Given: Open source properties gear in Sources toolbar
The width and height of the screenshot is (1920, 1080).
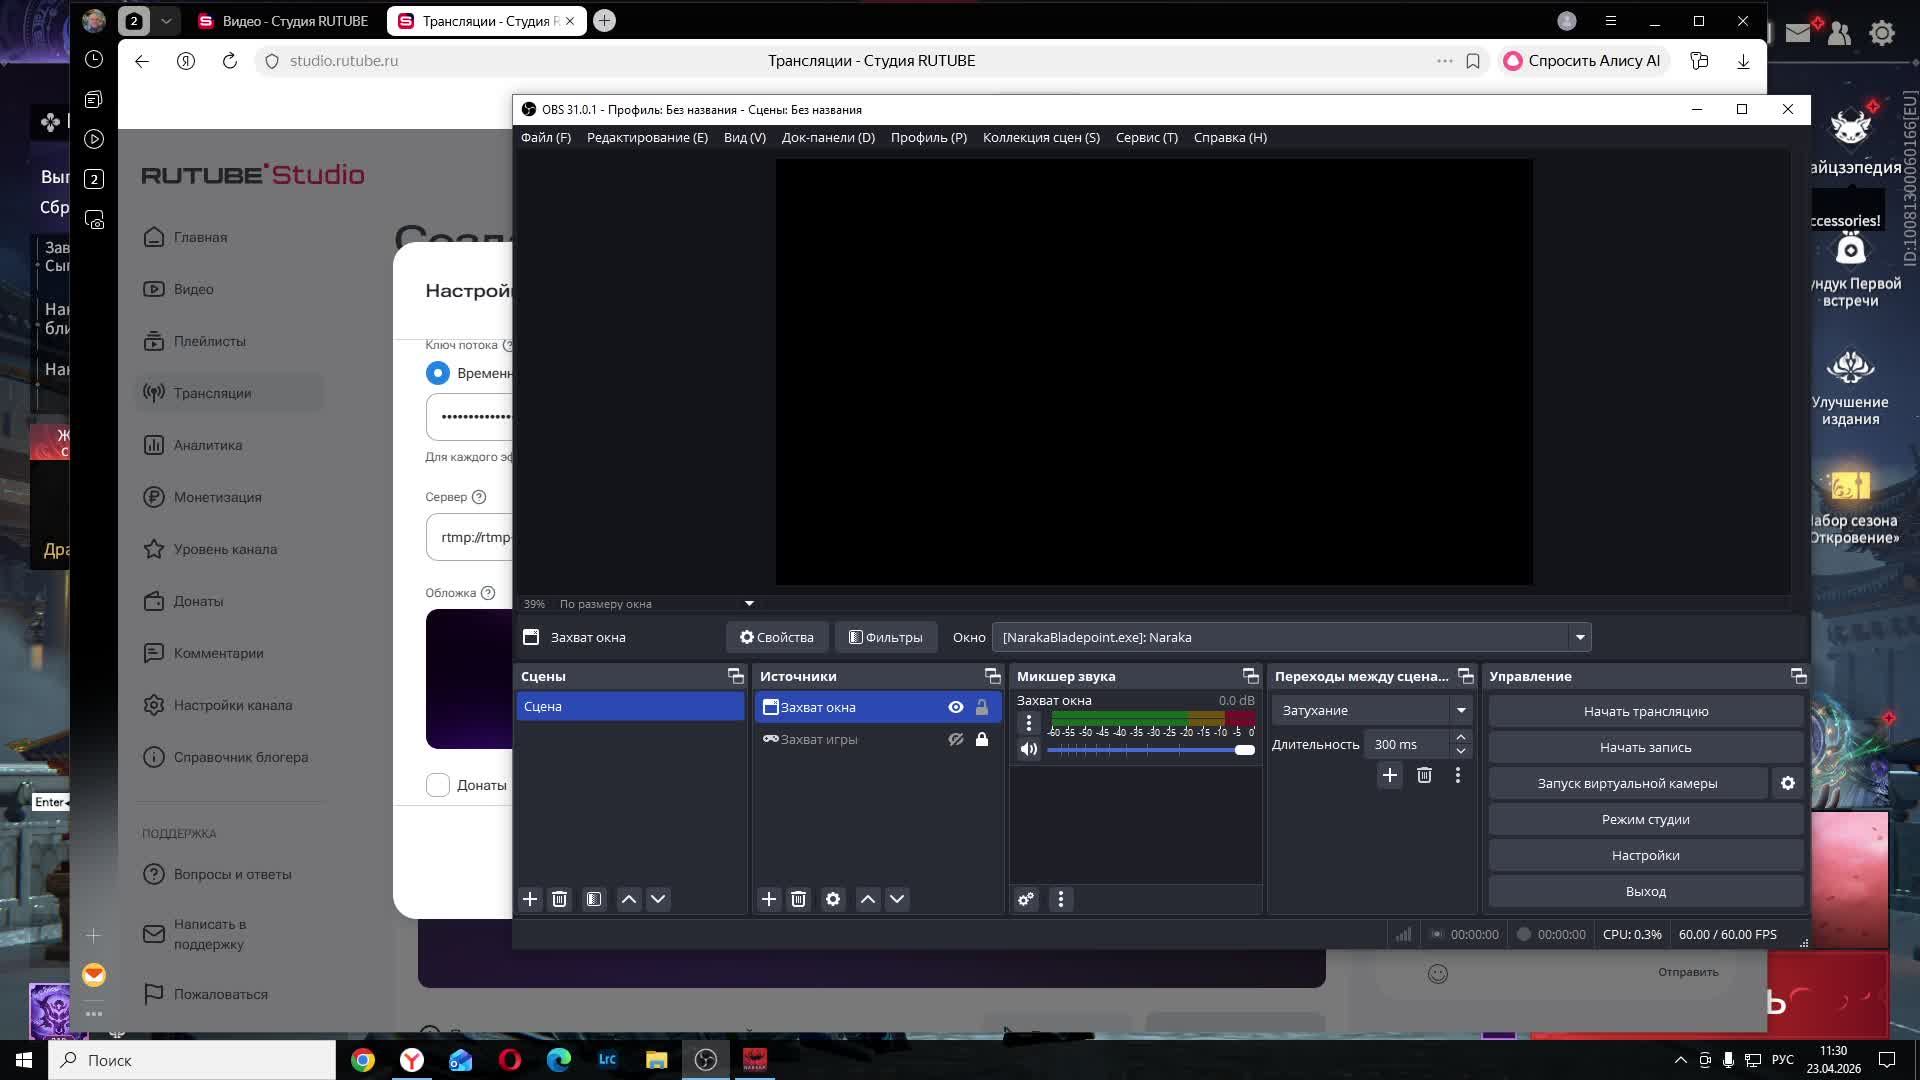Looking at the screenshot, I should (x=833, y=899).
